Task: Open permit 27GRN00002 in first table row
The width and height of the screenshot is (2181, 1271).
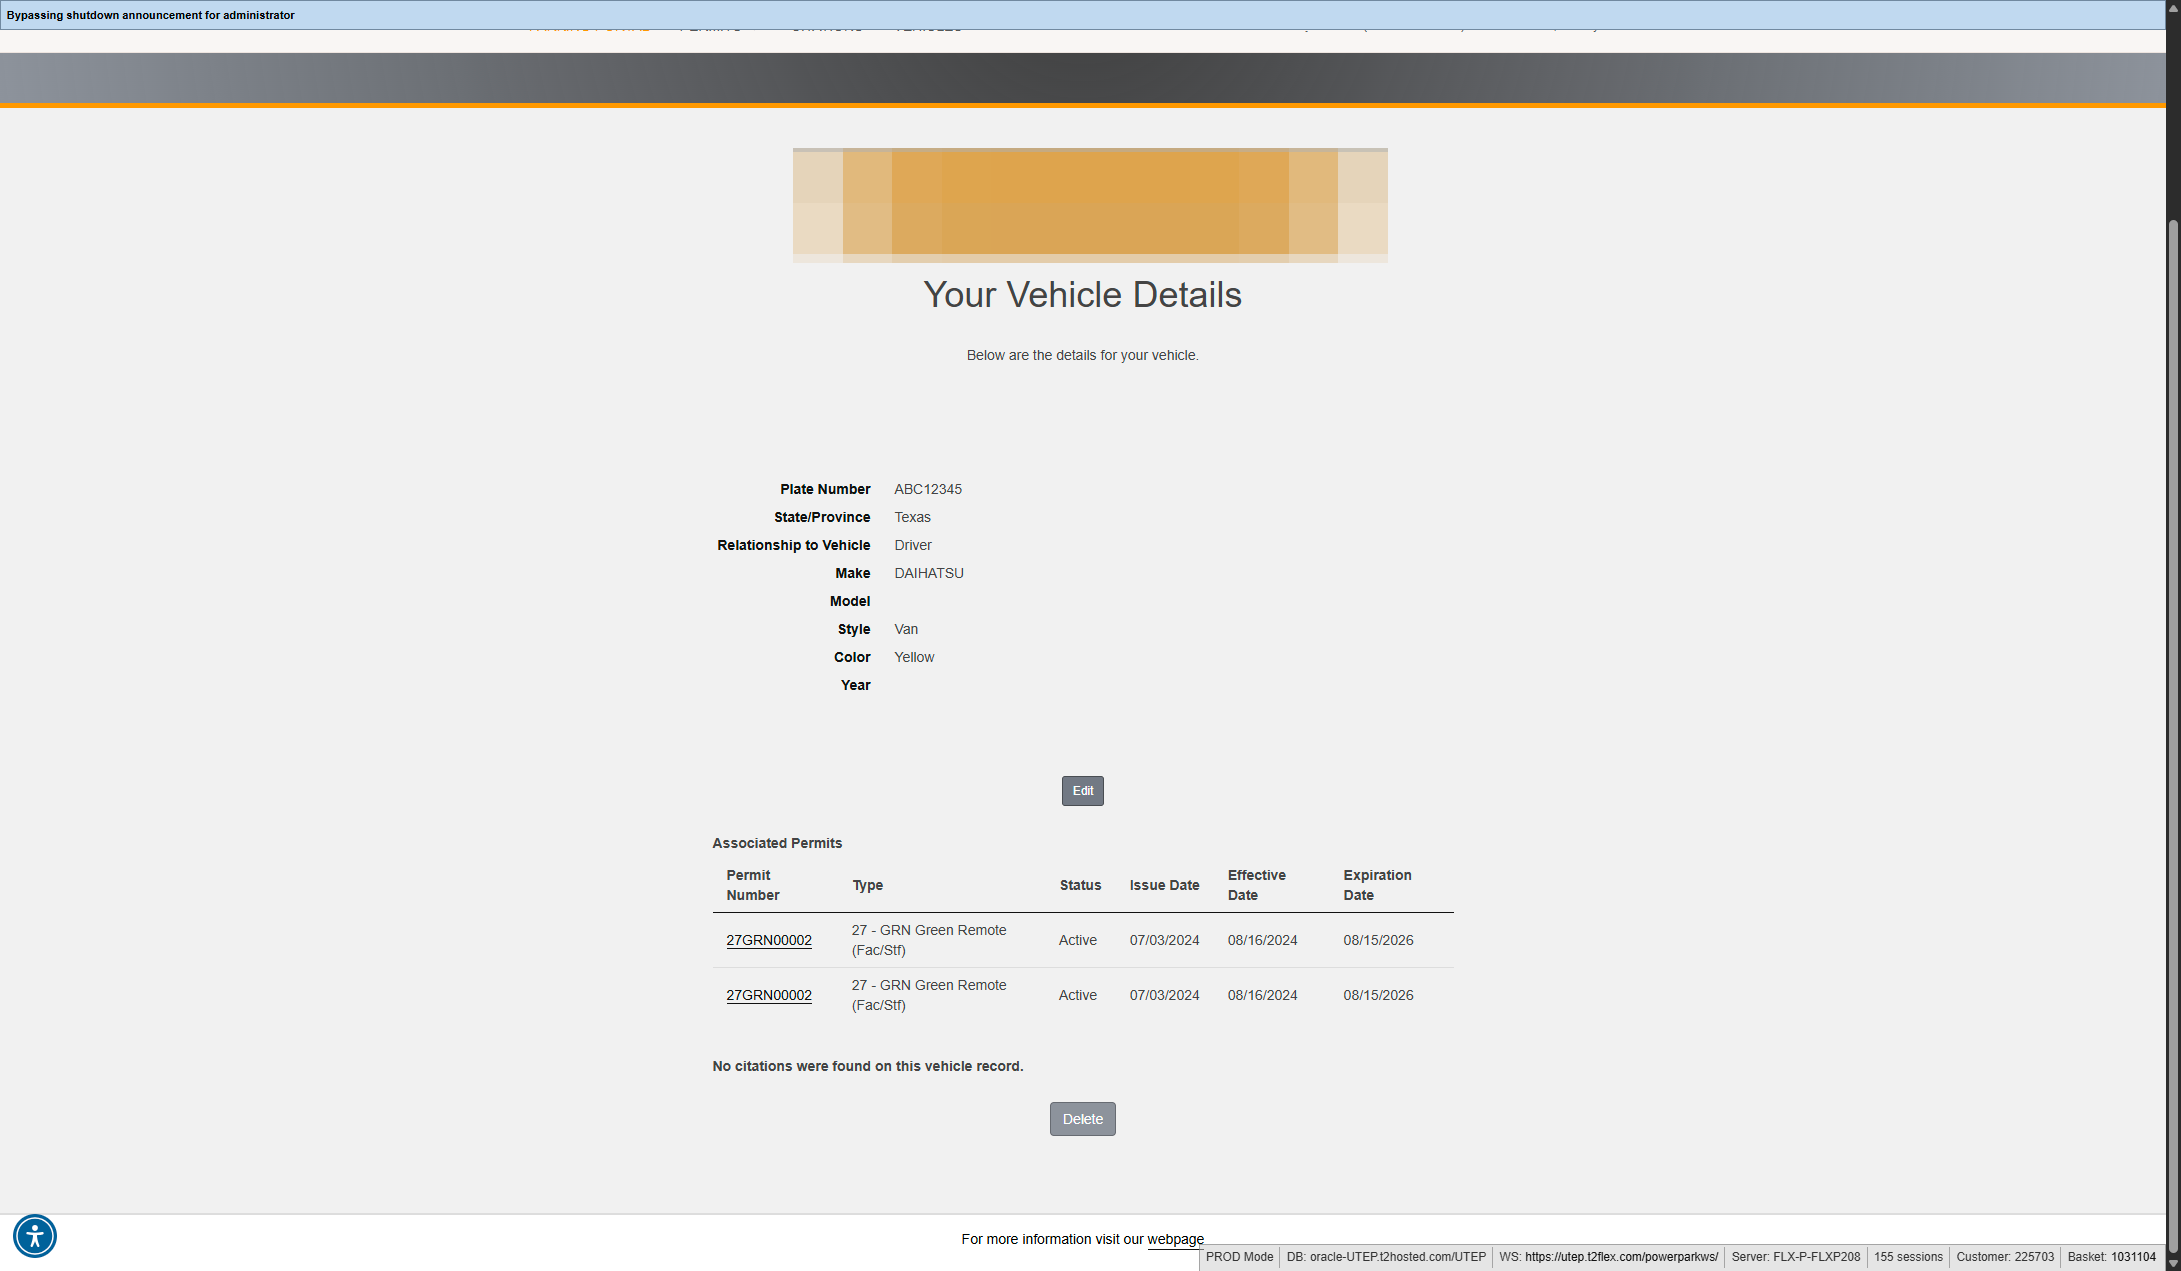Action: (x=769, y=940)
